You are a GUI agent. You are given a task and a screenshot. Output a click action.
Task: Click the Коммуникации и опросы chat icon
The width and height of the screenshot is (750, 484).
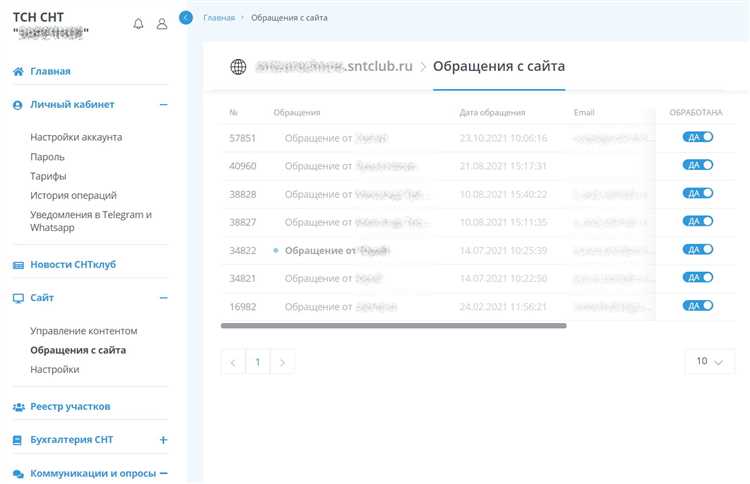(18, 473)
